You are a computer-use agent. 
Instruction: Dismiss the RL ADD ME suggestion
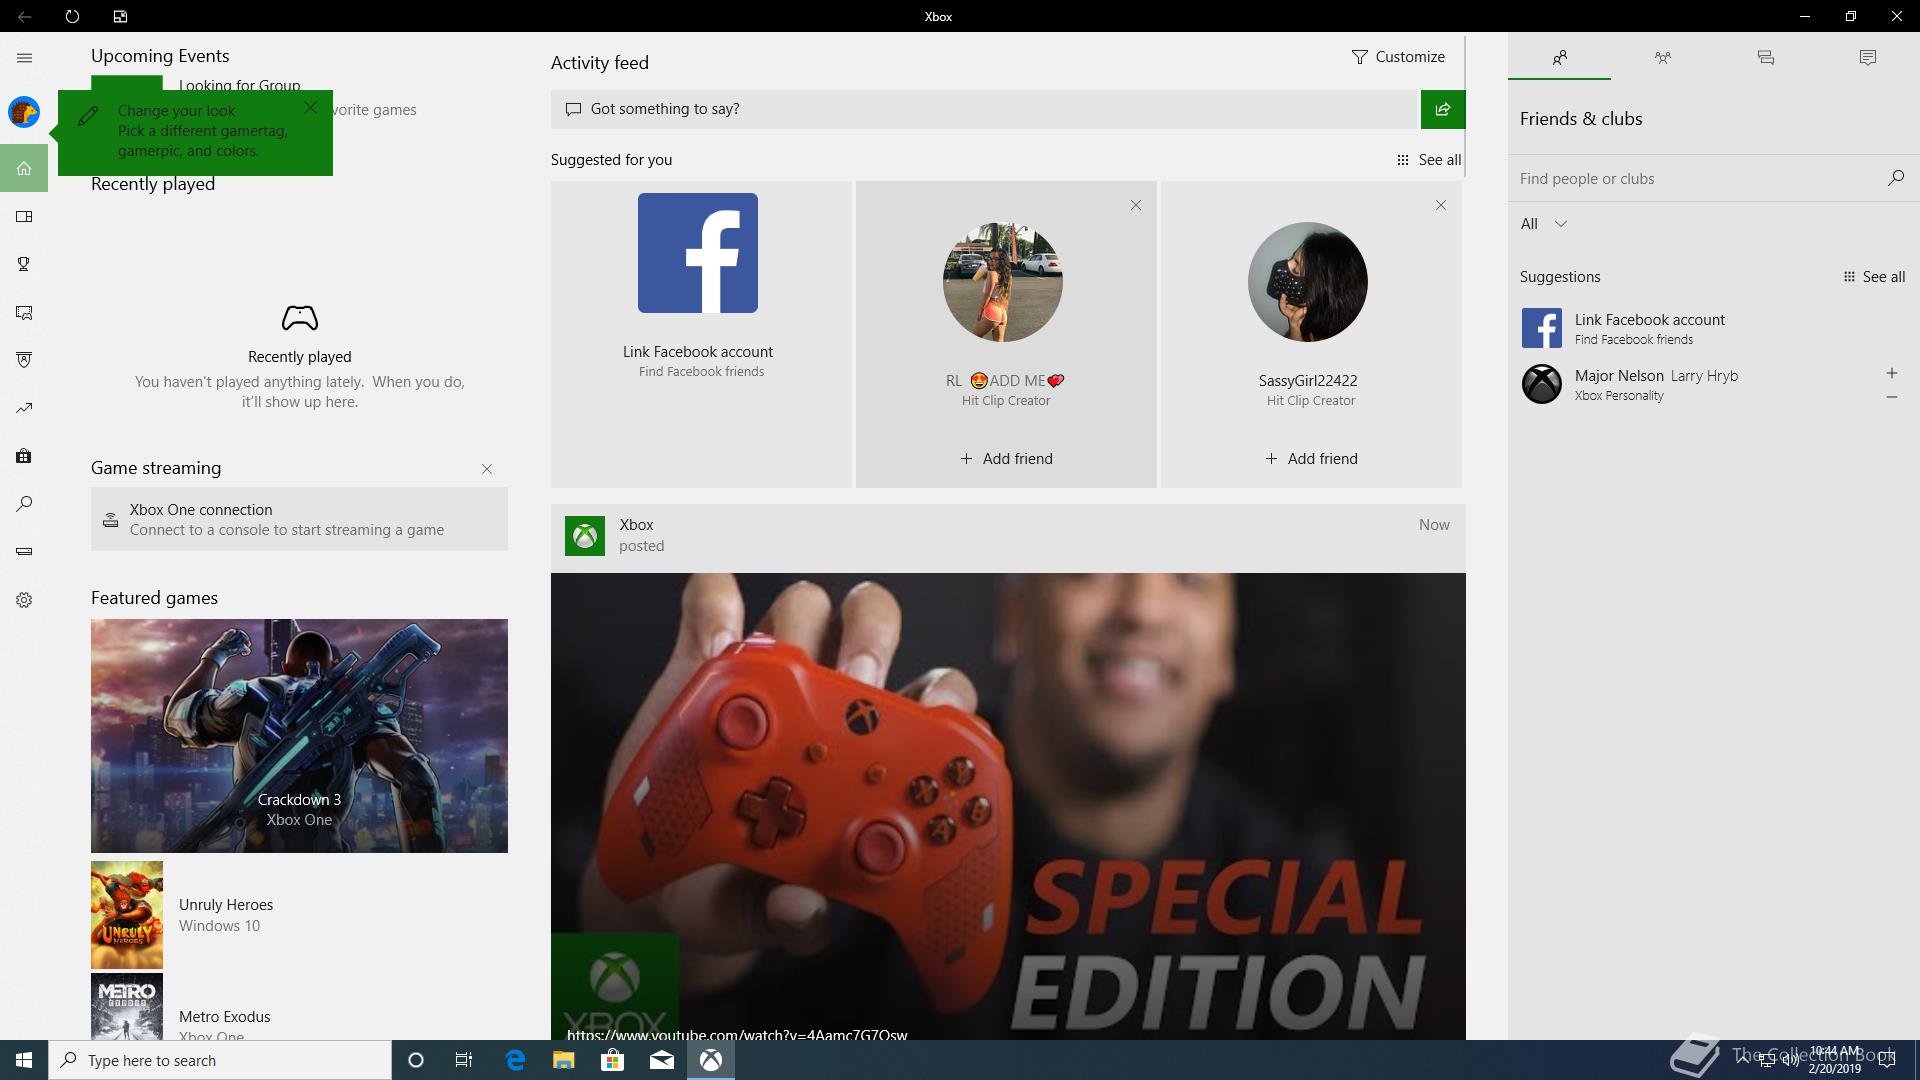pos(1136,205)
